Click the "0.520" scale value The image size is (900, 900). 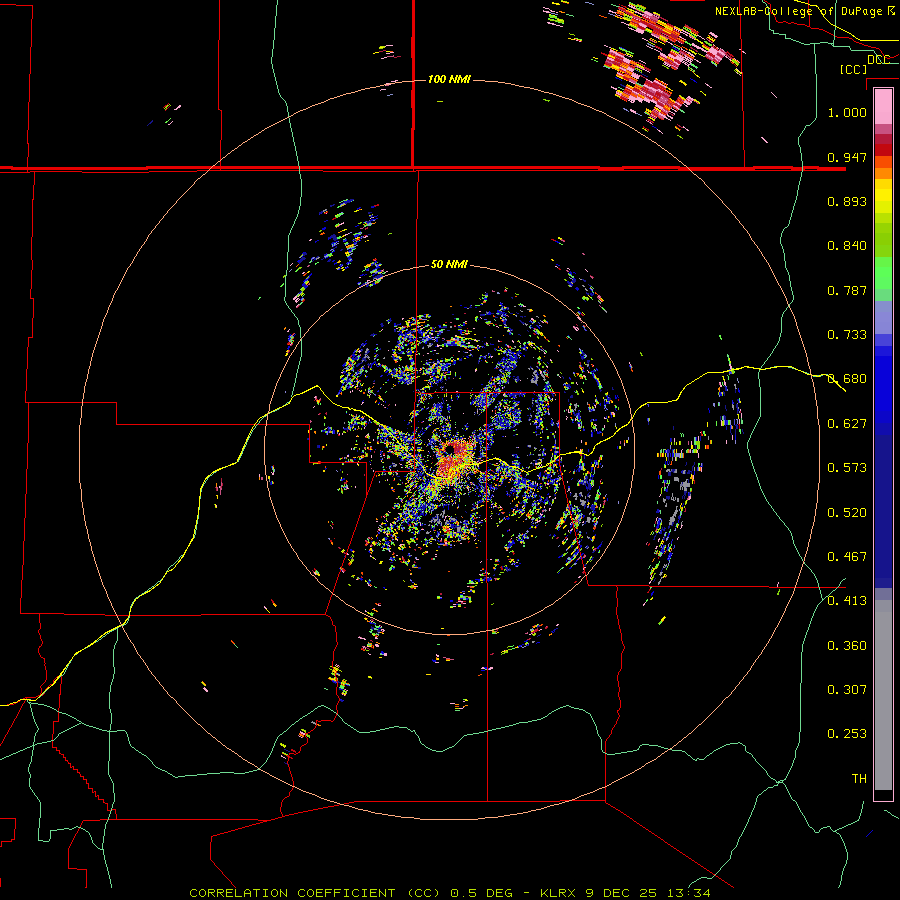[x=847, y=513]
